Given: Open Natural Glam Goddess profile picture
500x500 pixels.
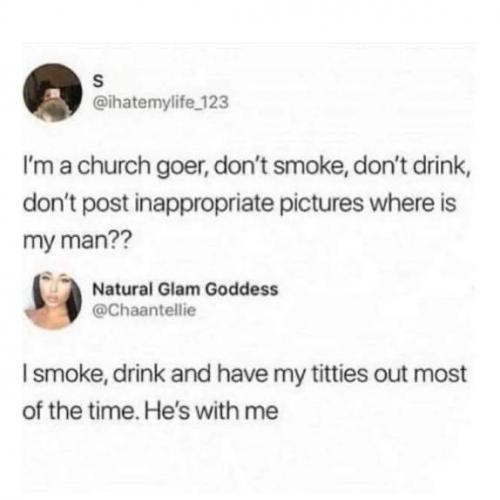Looking at the screenshot, I should (53, 300).
